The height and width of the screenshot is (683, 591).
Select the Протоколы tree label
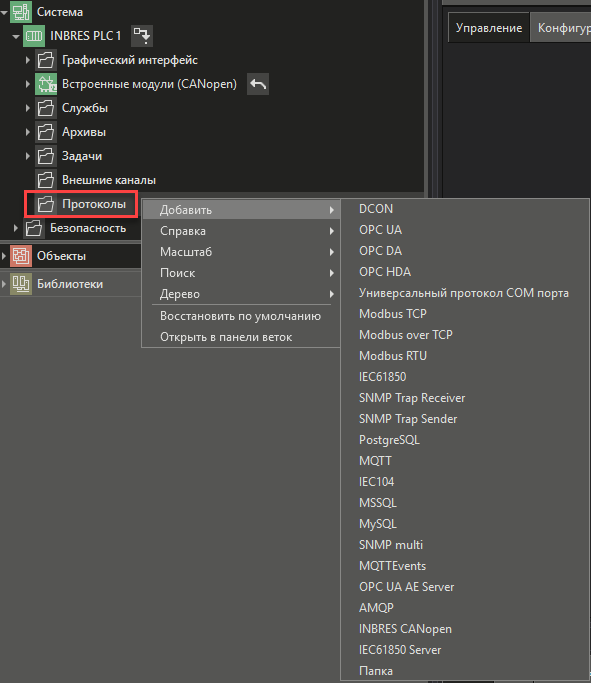pos(94,204)
